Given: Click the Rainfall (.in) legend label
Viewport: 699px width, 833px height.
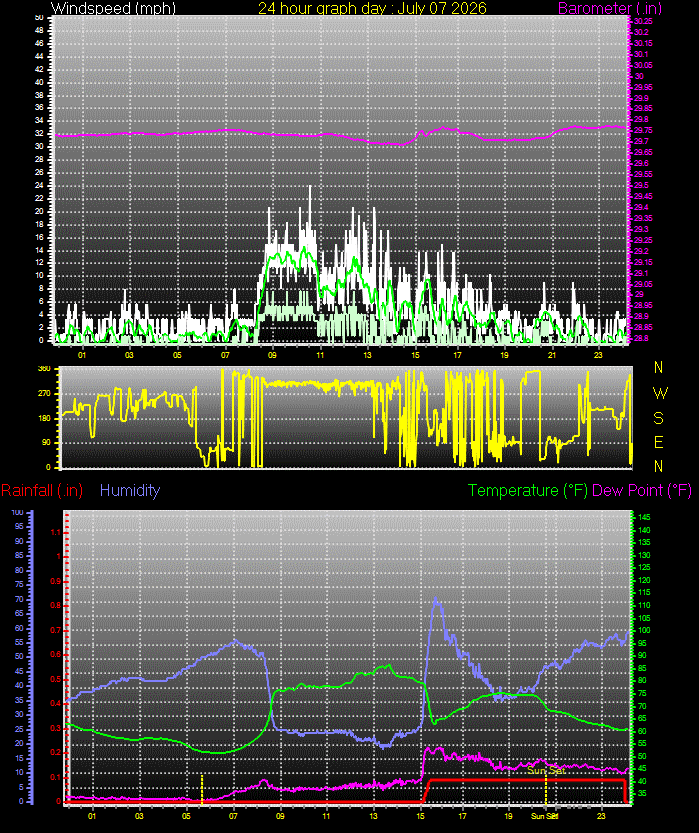Looking at the screenshot, I should click(42, 490).
